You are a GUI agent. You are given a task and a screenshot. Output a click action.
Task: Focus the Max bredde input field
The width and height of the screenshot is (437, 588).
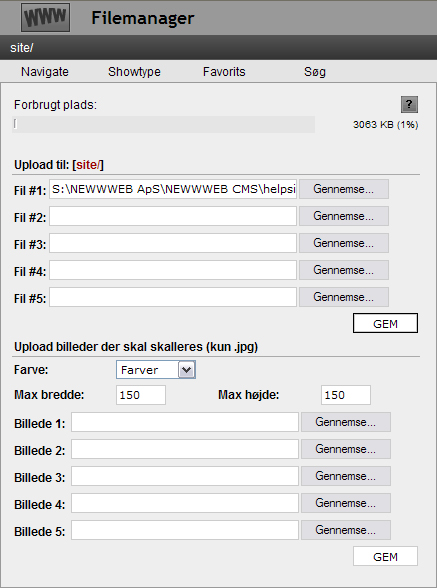click(x=141, y=395)
